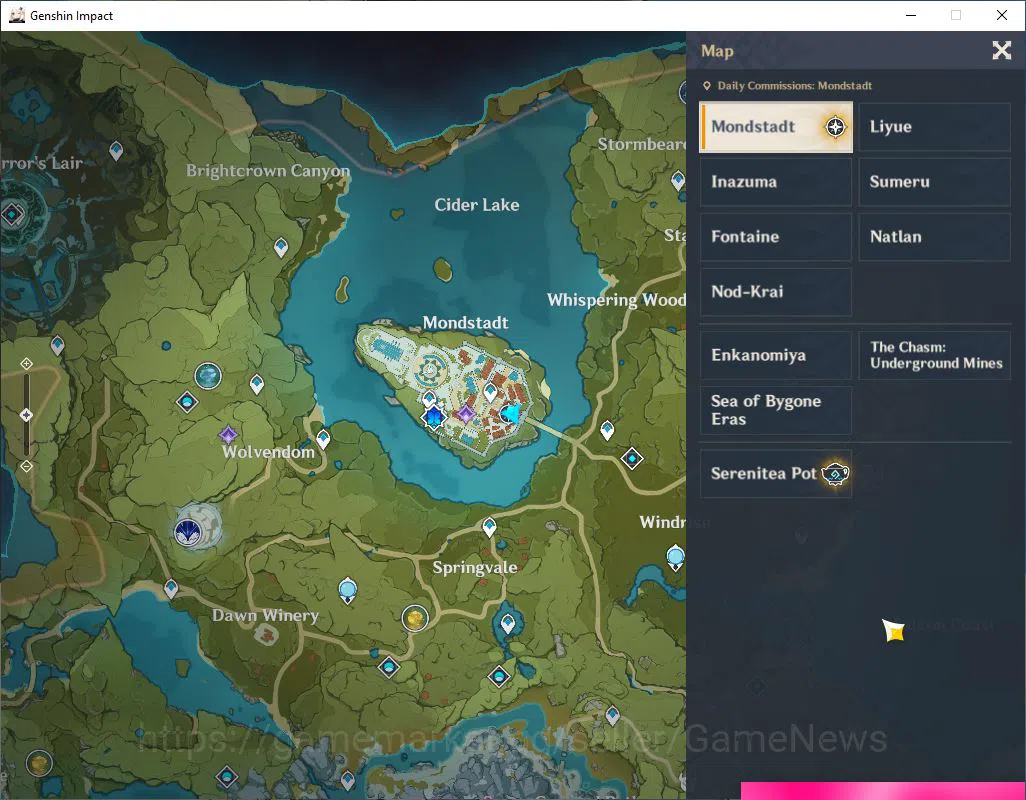
Task: Switch map to Liyue region
Action: 934,127
